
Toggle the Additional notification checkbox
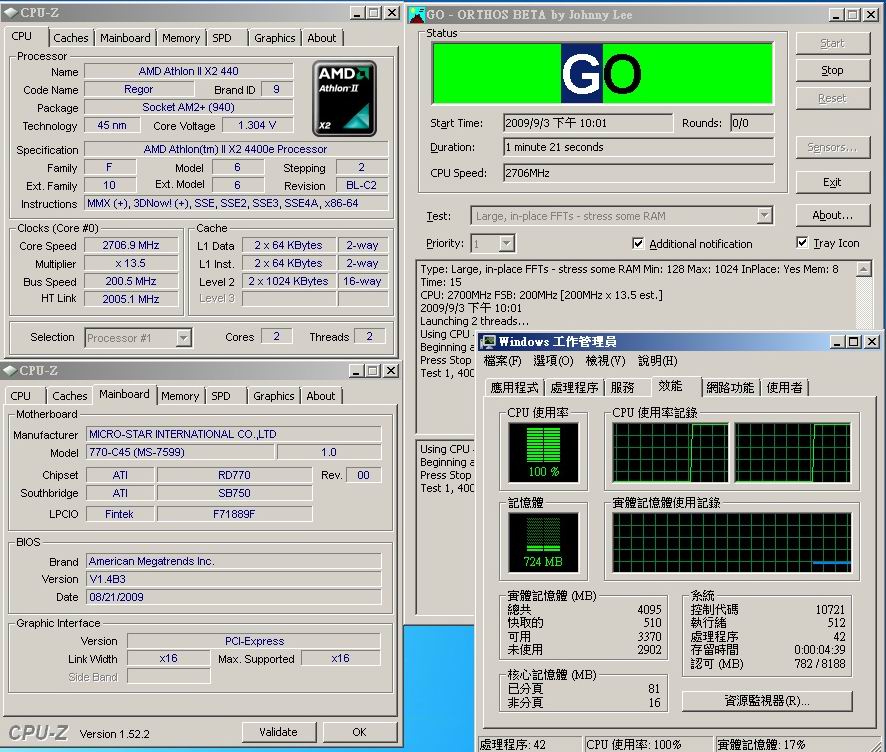point(638,244)
